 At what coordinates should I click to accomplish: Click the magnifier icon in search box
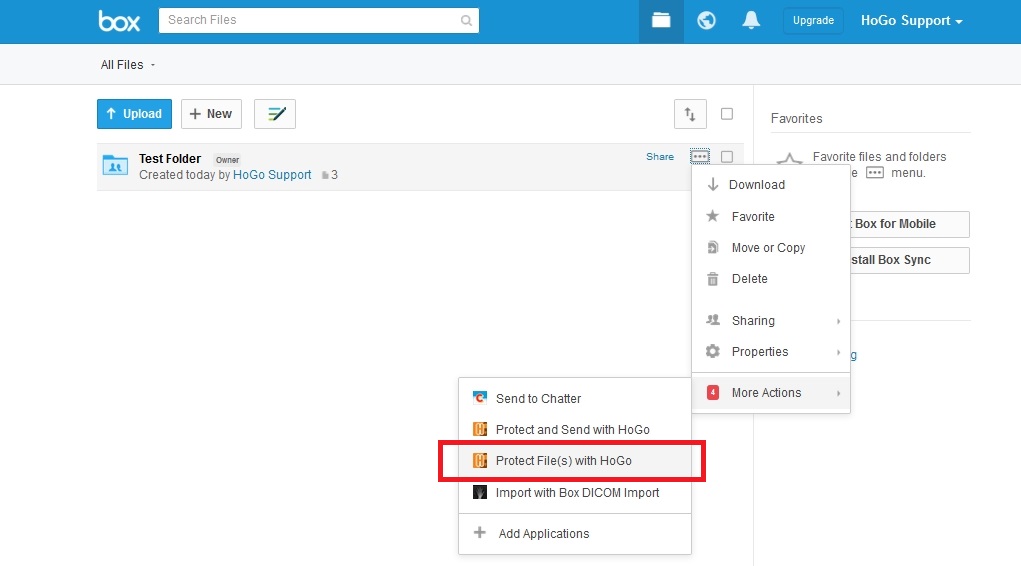466,20
